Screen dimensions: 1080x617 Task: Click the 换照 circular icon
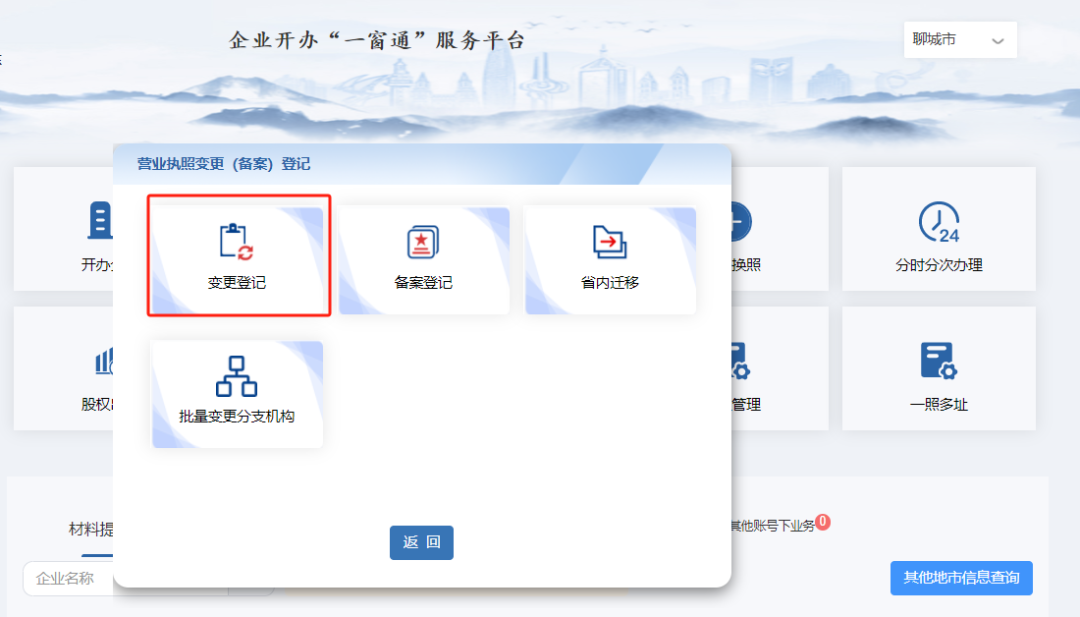pos(739,221)
